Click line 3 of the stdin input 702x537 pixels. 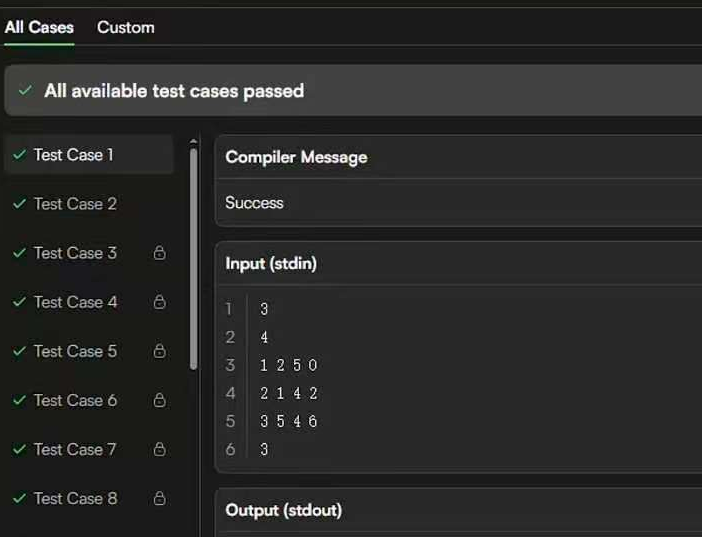pos(288,365)
